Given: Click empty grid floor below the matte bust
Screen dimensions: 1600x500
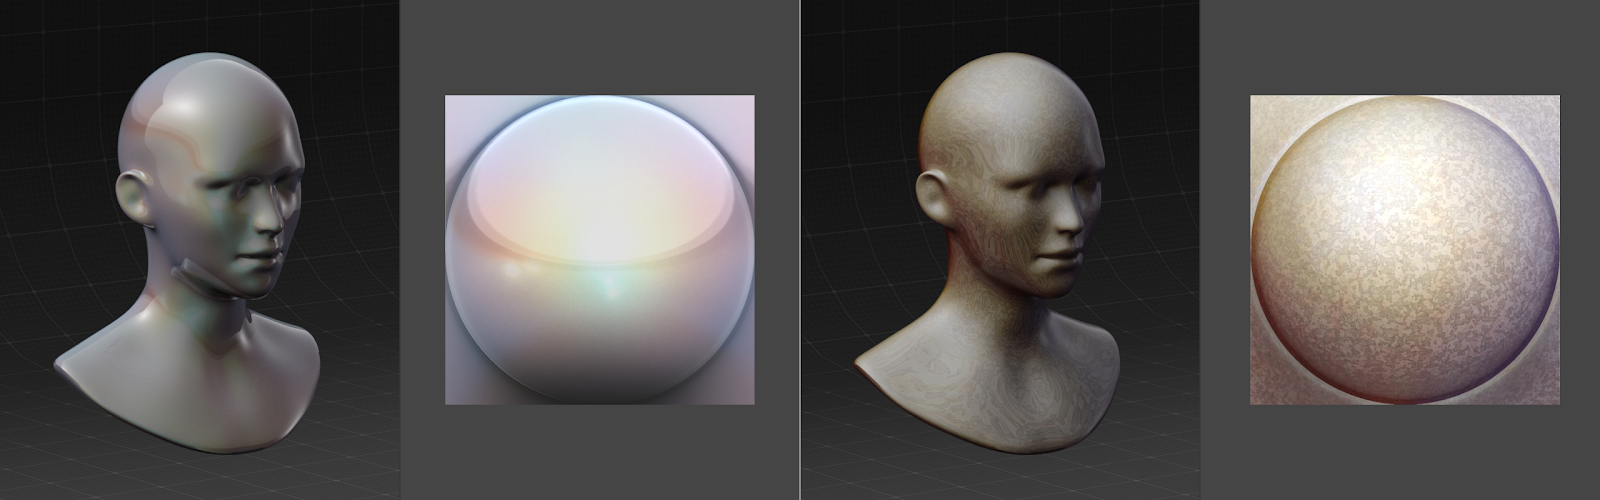Looking at the screenshot, I should (1000, 470).
